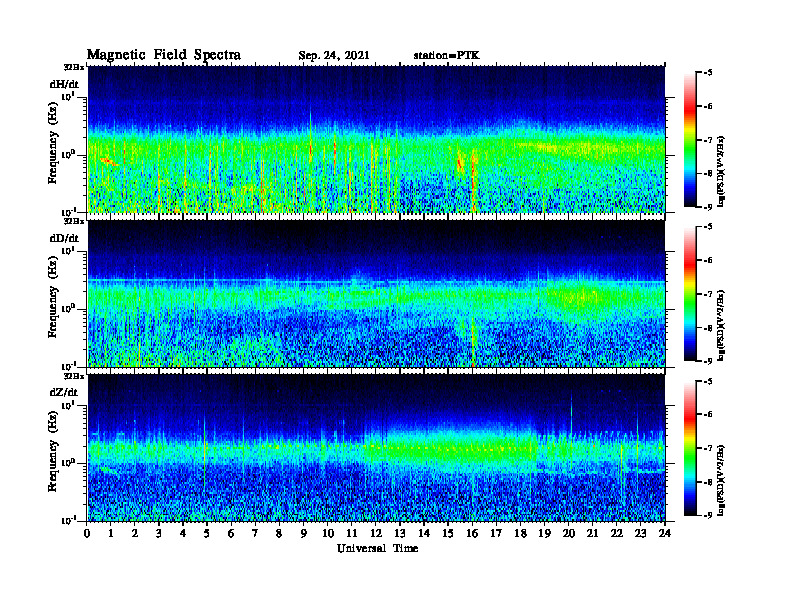This screenshot has width=792, height=612.
Task: Click hour 19 on the Universal Time axis
Action: pyautogui.click(x=544, y=534)
